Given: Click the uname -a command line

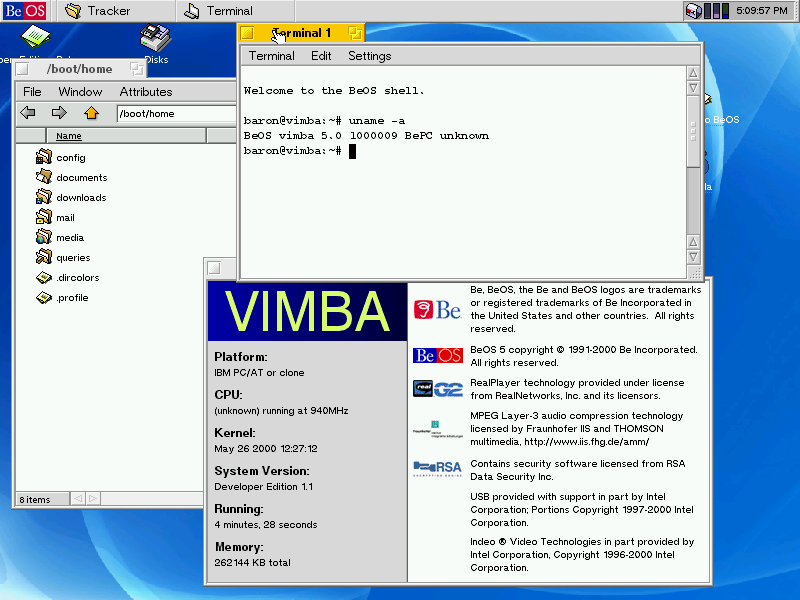Looking at the screenshot, I should tap(324, 121).
